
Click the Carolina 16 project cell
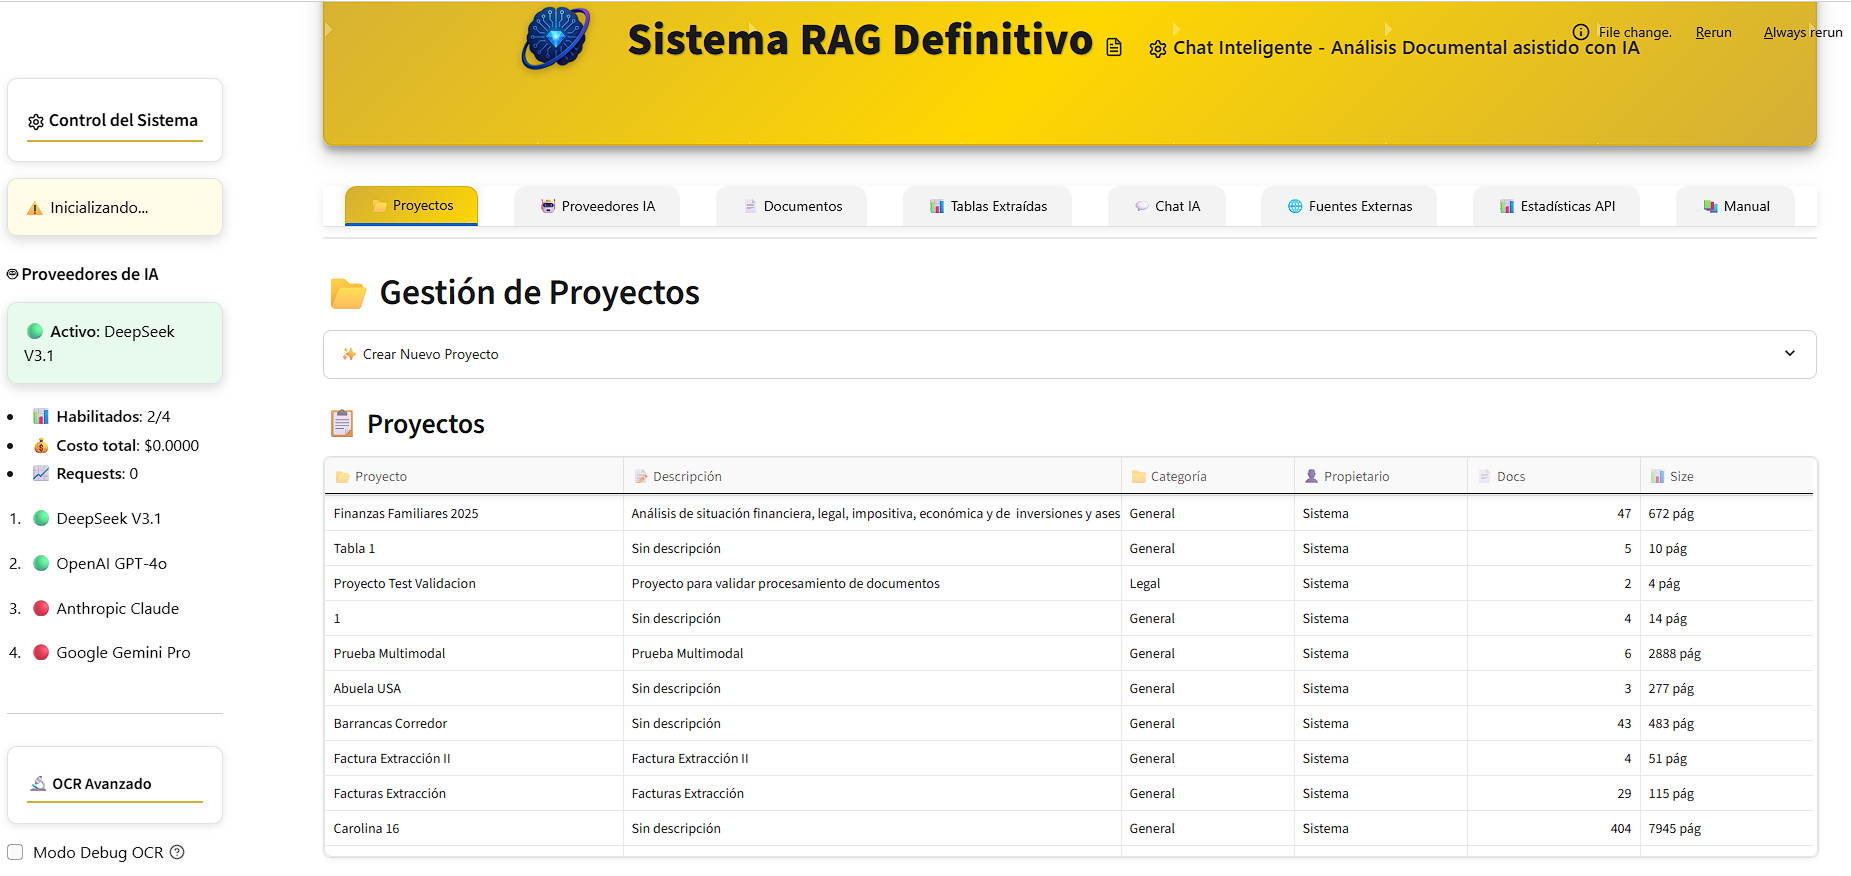366,828
